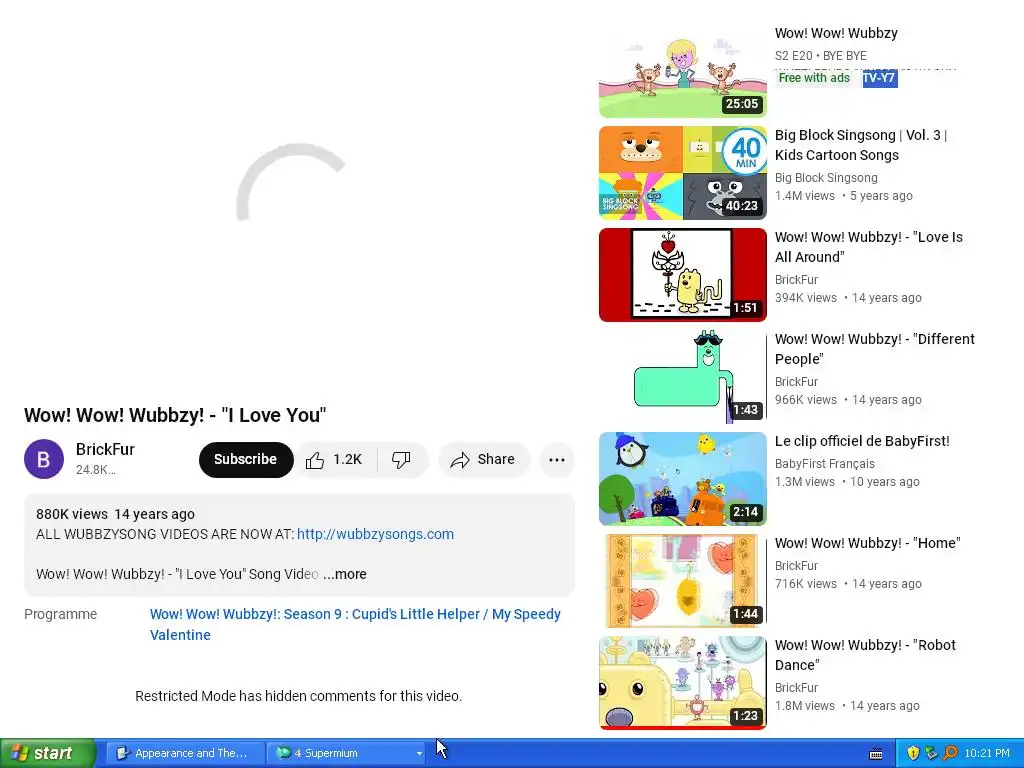This screenshot has width=1024, height=768.
Task: Open "Robot Dance" title link
Action: coord(865,655)
